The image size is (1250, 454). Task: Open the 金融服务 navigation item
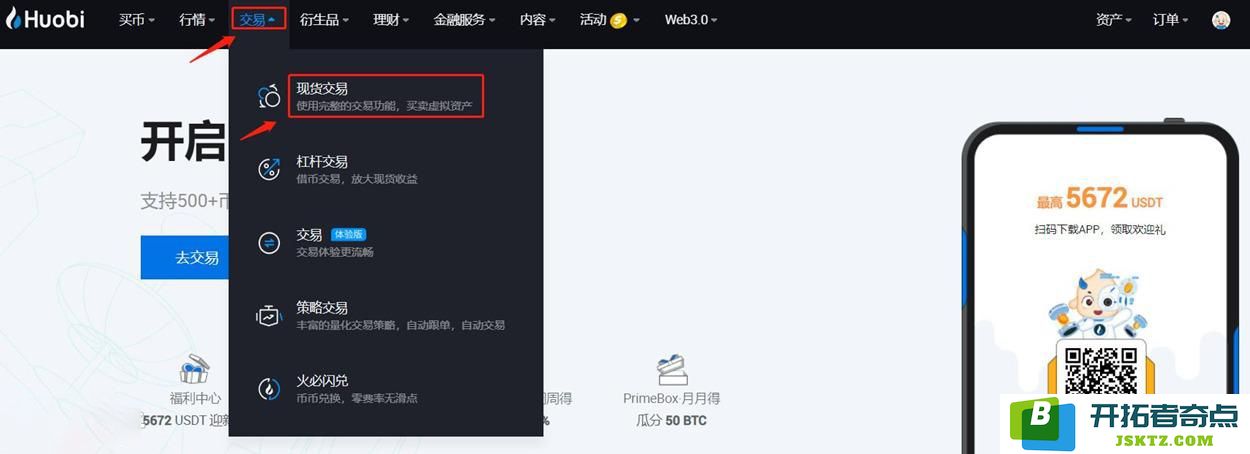(x=466, y=20)
